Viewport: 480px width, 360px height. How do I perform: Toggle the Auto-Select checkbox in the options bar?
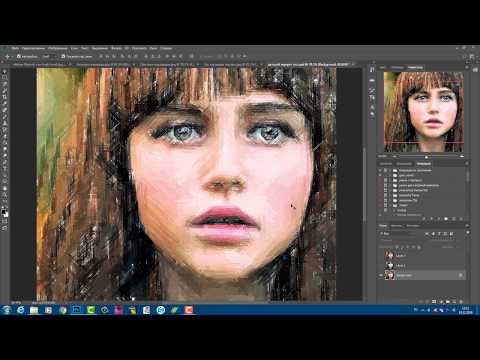[19, 56]
